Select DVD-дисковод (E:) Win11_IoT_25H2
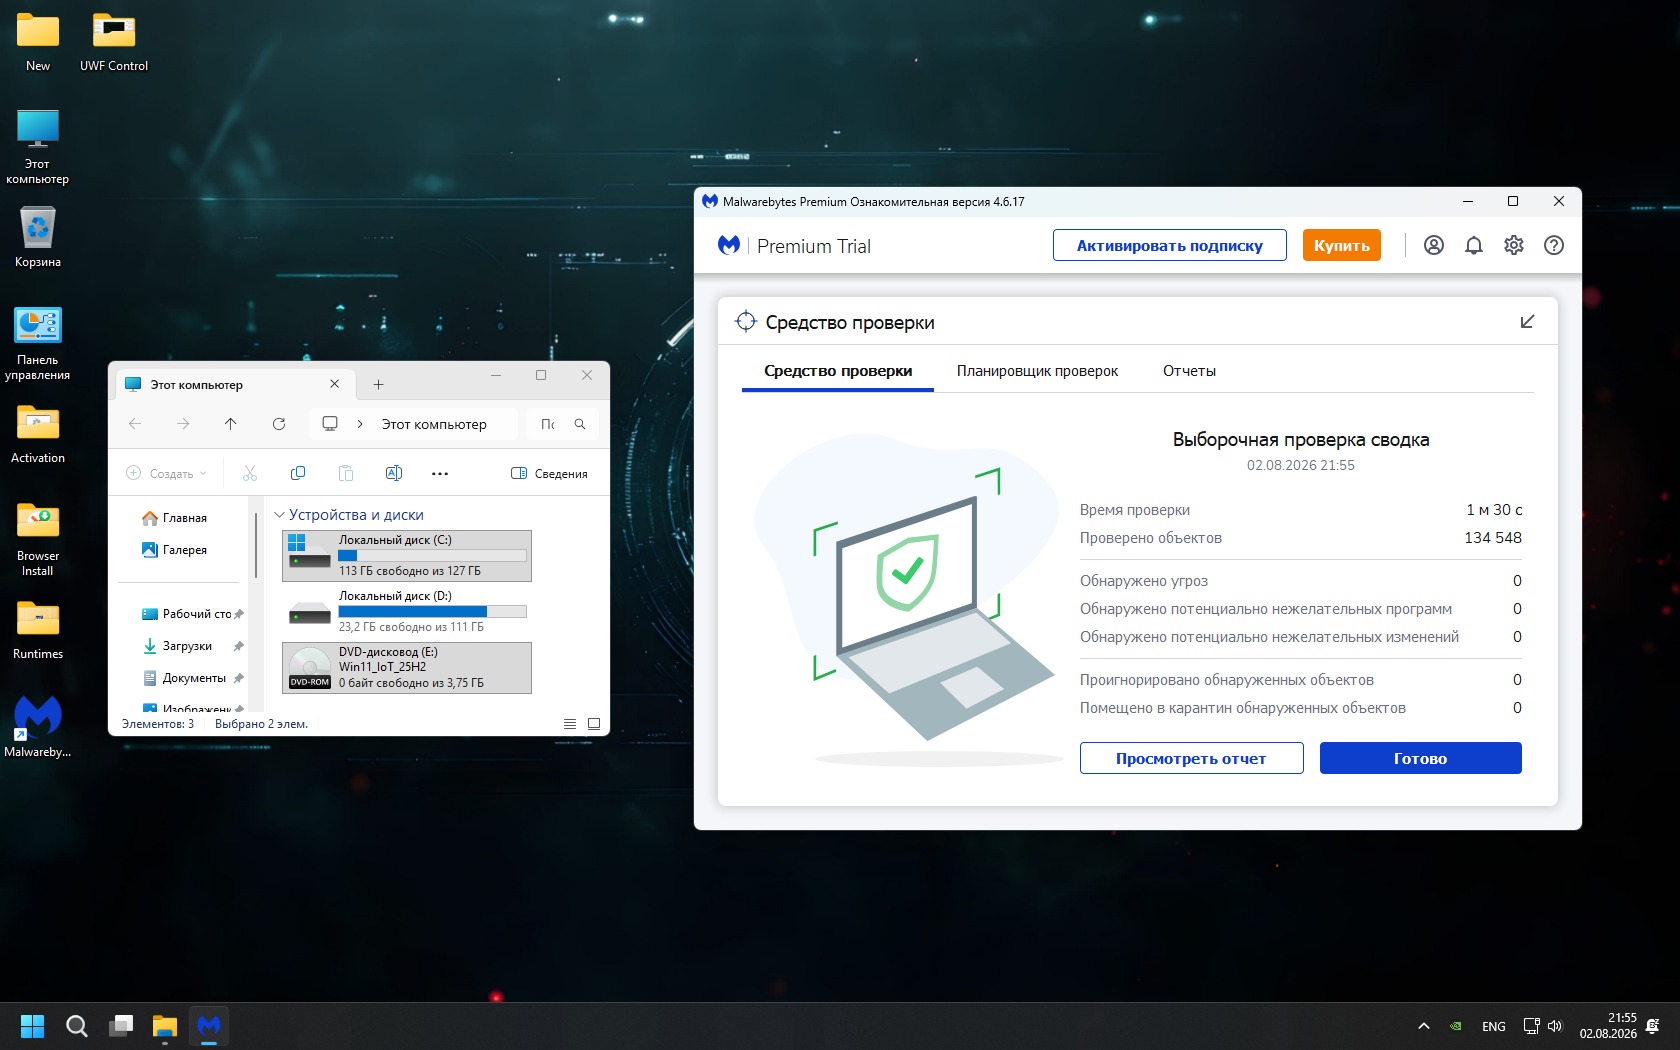1680x1050 pixels. click(x=407, y=668)
